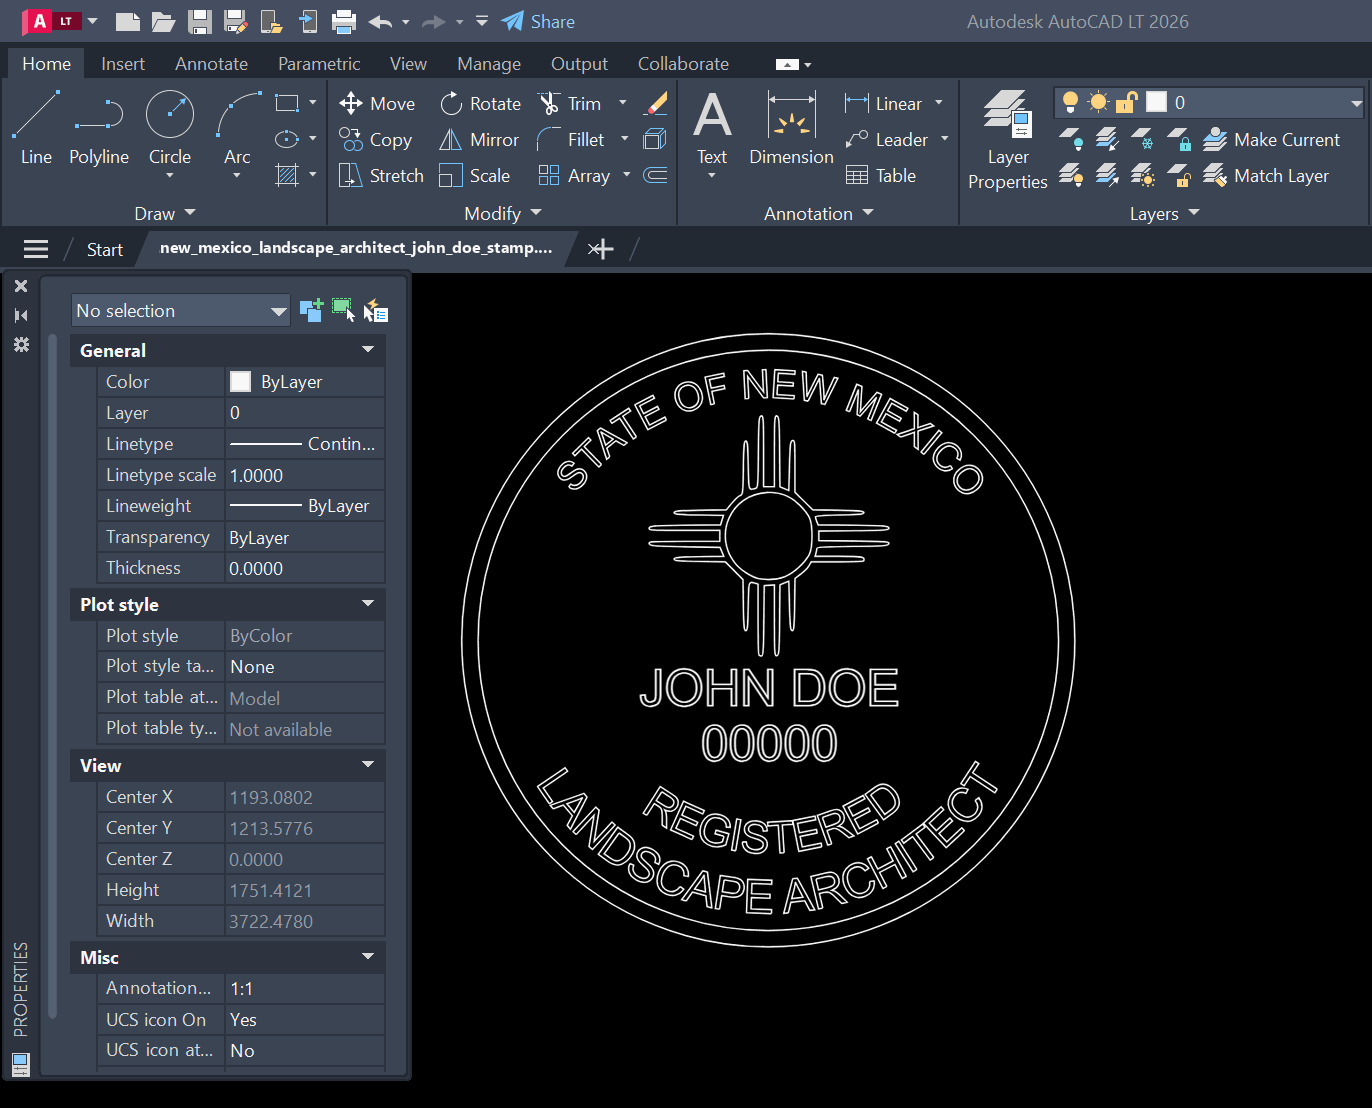
Task: Collapse the View properties section
Action: coord(368,764)
